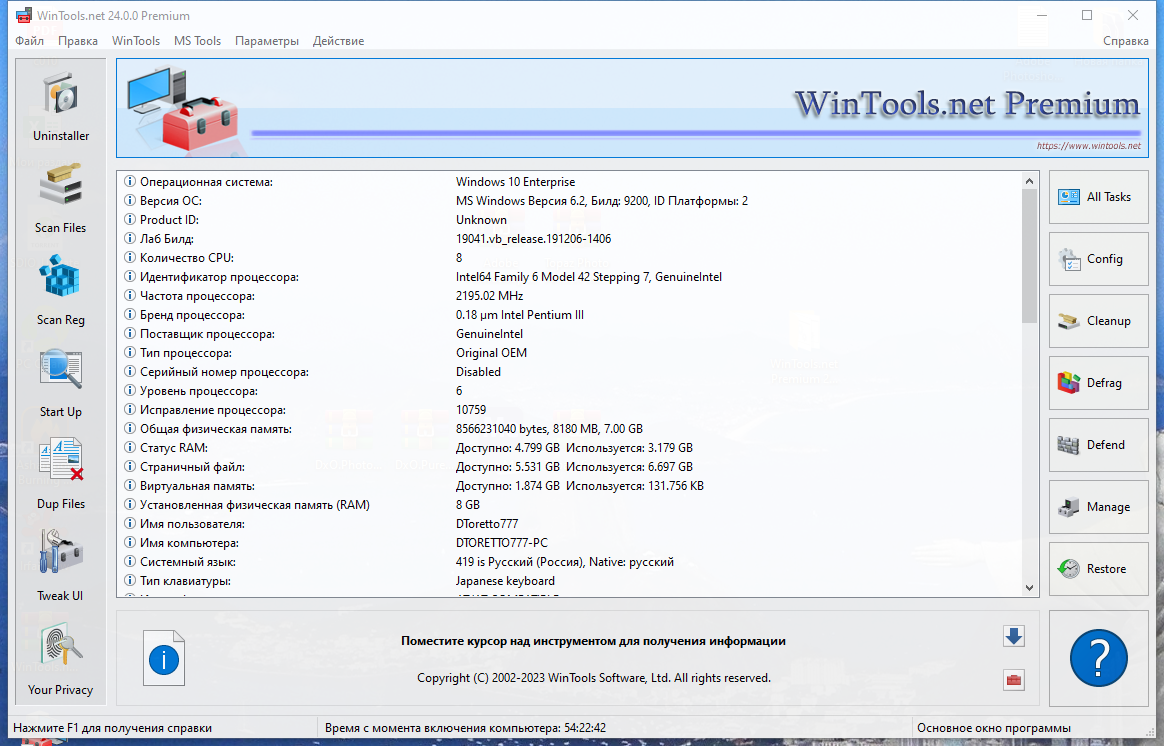1164x746 pixels.
Task: Click the info icon beside Статус RAM
Action: [x=130, y=448]
